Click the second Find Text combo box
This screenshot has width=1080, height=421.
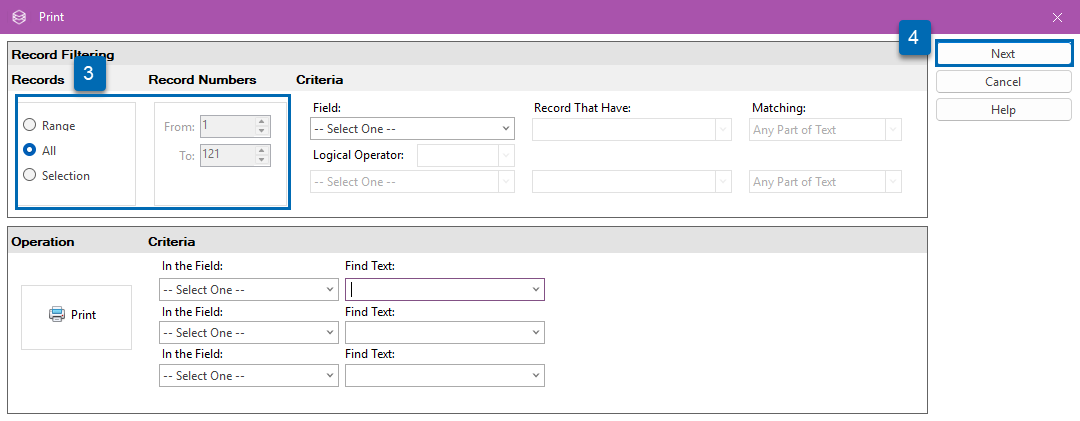pyautogui.click(x=444, y=332)
